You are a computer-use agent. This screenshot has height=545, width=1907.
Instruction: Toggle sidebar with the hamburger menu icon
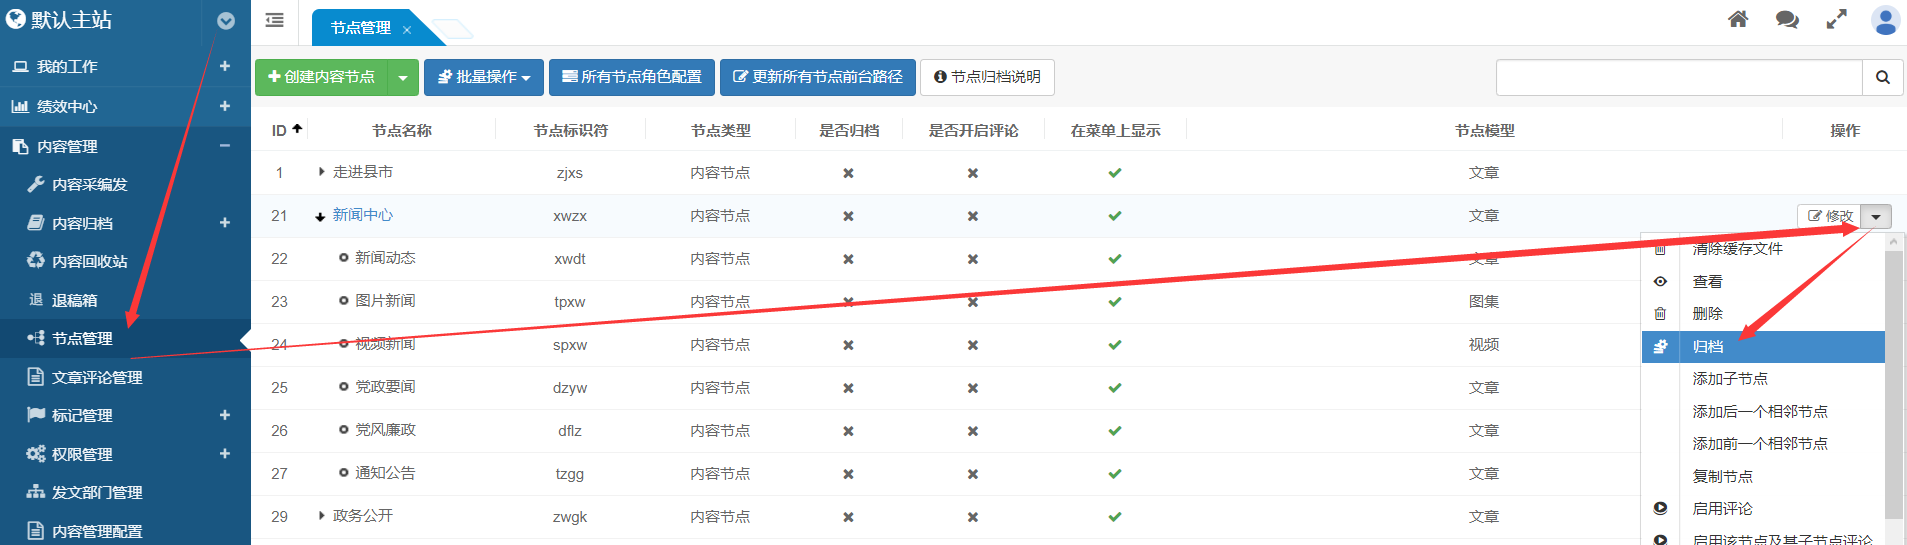pyautogui.click(x=274, y=20)
